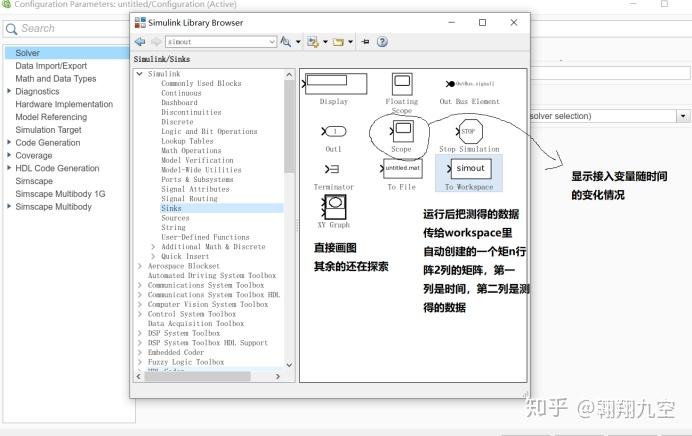Expand Diagnostics in Configuration Parameters
The image size is (692, 436).
9,91
